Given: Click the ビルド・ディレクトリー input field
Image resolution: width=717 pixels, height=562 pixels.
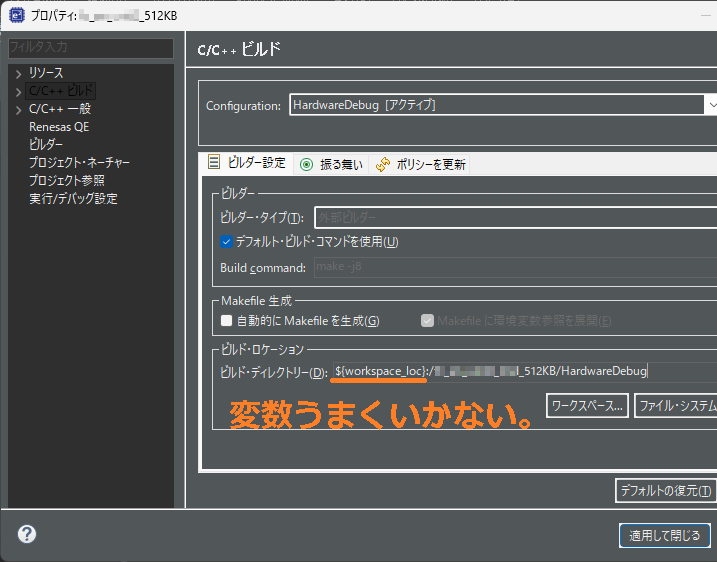Looking at the screenshot, I should pos(520,371).
